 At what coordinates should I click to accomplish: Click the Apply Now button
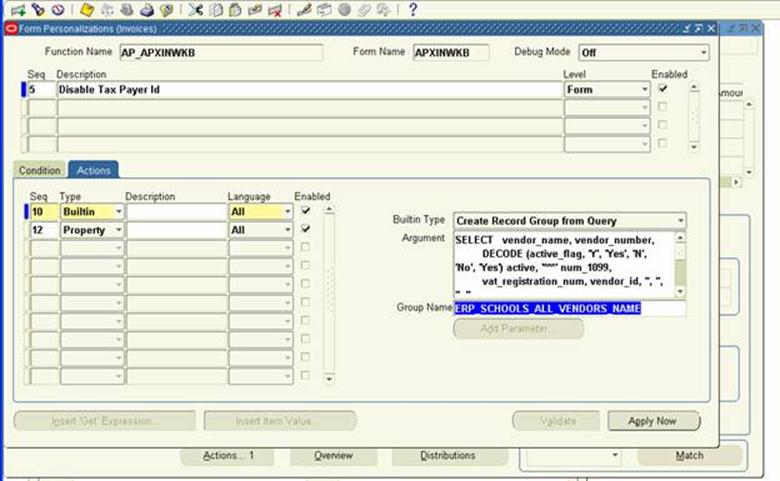click(653, 421)
